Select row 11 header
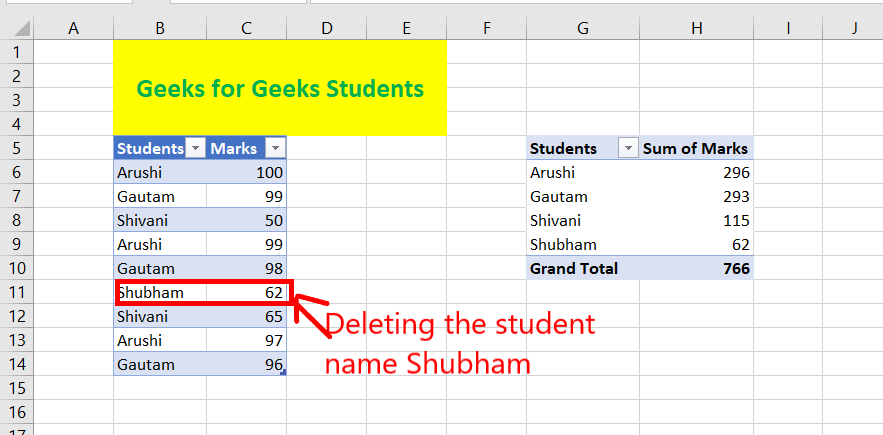This screenshot has height=435, width=883. click(x=17, y=292)
